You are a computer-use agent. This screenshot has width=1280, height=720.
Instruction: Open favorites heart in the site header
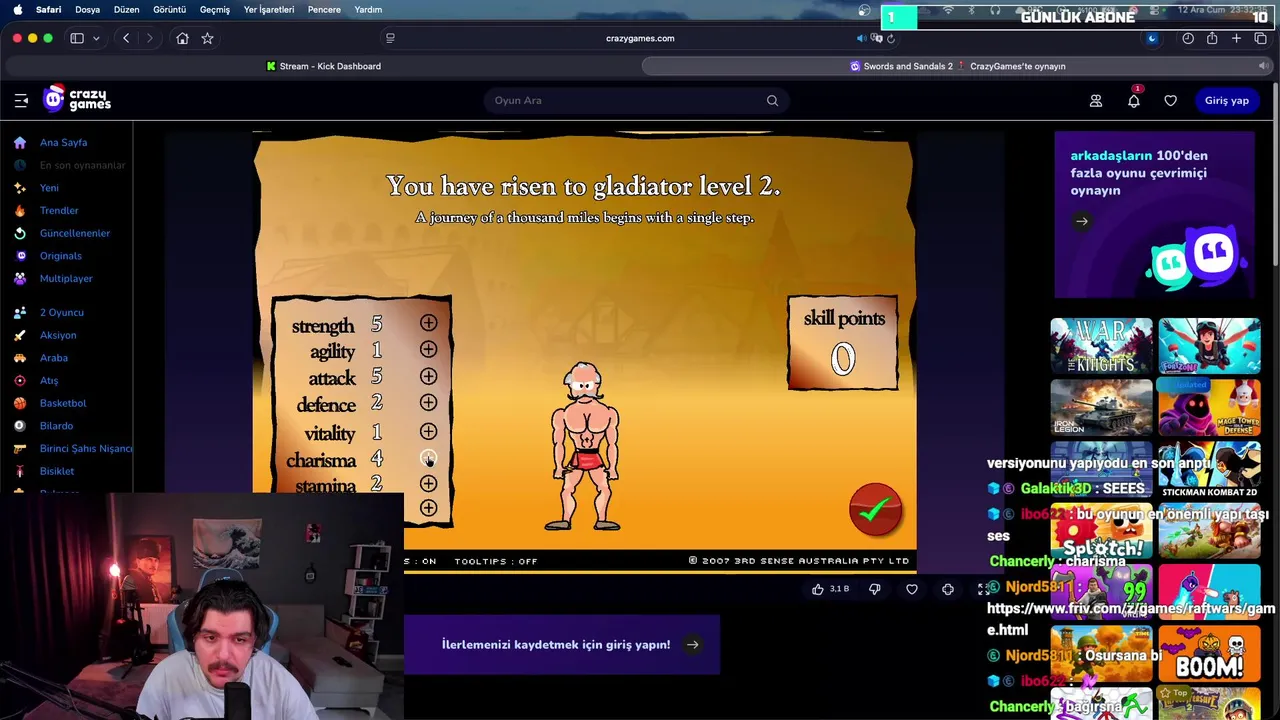click(x=1170, y=100)
